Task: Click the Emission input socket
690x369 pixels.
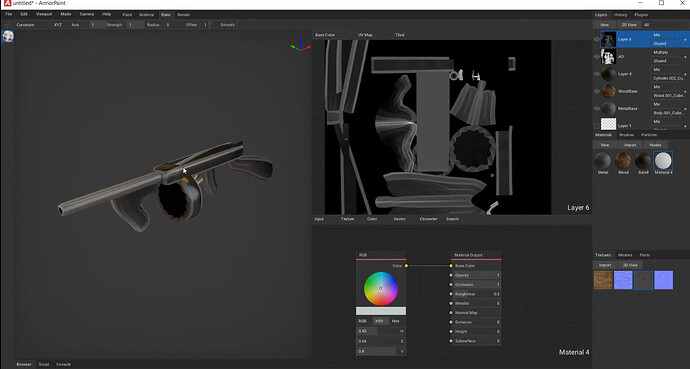Action: [x=451, y=322]
